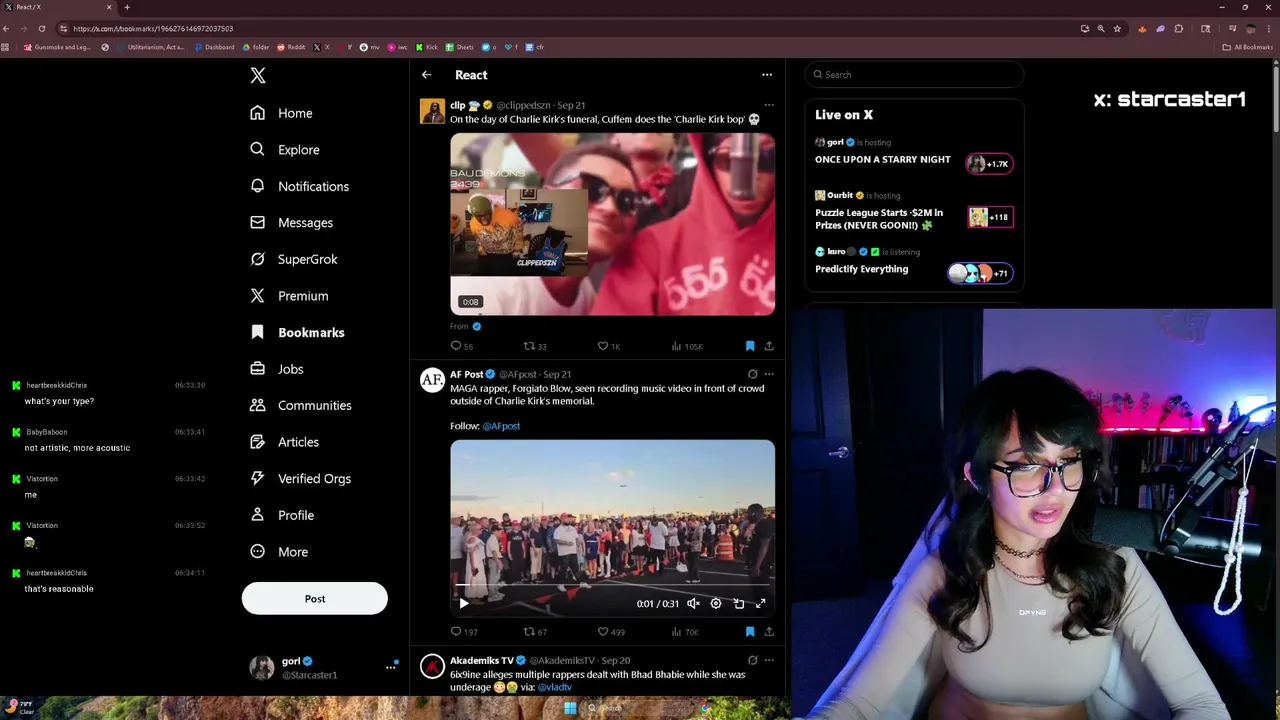
Task: Open a new browser tab
Action: pos(126,7)
